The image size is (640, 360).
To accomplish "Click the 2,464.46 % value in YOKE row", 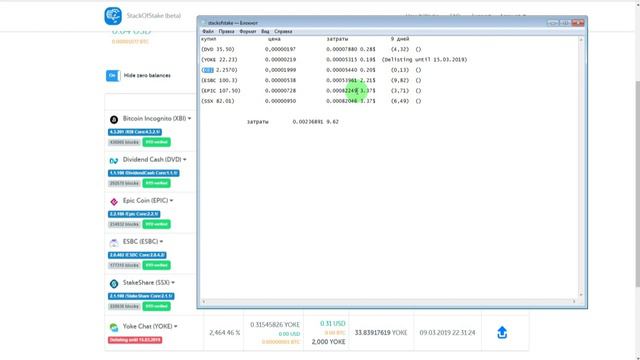I will 224,333.
